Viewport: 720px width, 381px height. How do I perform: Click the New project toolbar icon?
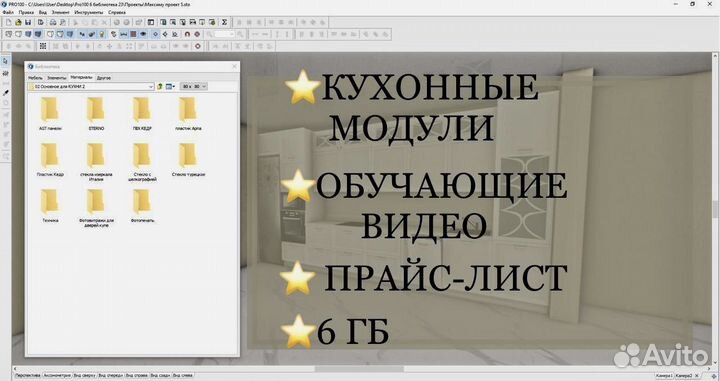9,22
